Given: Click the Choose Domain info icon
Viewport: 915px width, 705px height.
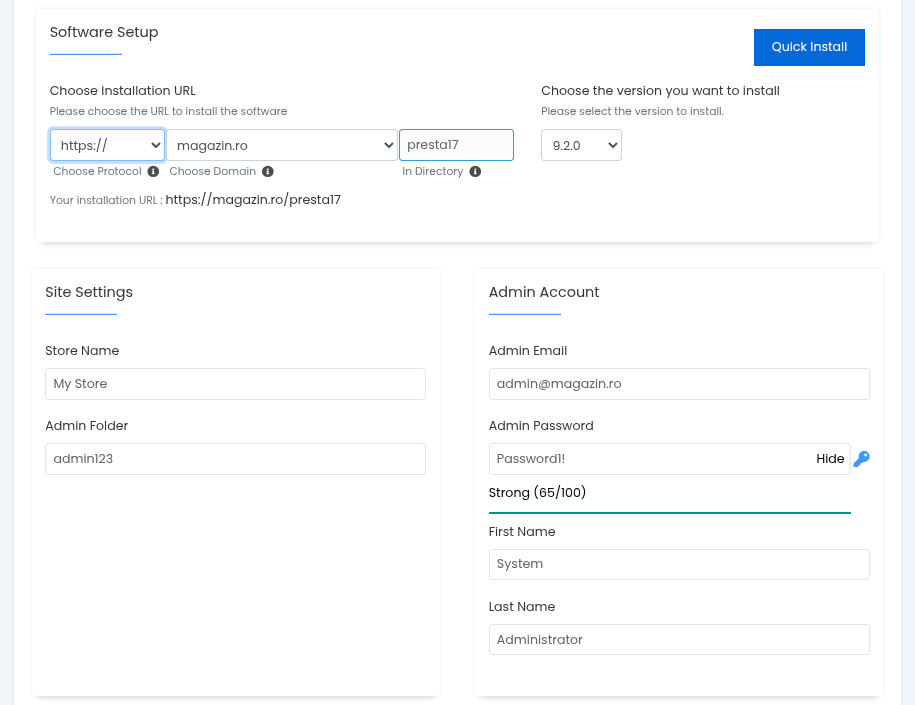Looking at the screenshot, I should pos(268,172).
